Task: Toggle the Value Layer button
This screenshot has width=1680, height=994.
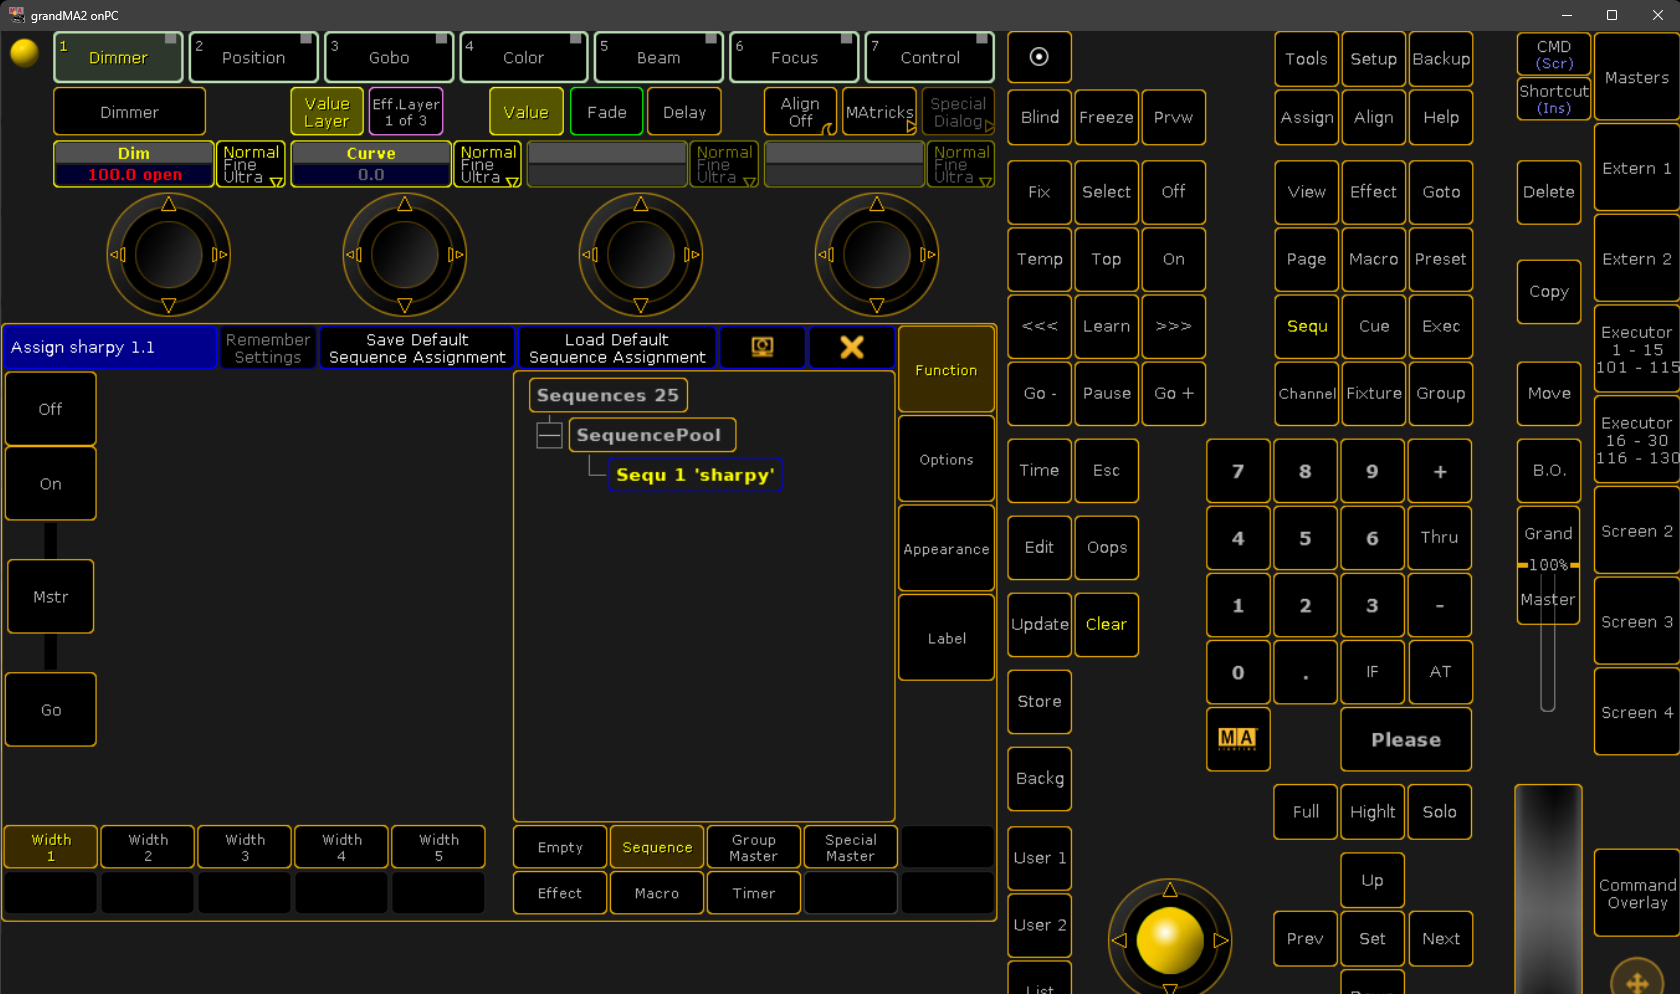Action: (327, 111)
